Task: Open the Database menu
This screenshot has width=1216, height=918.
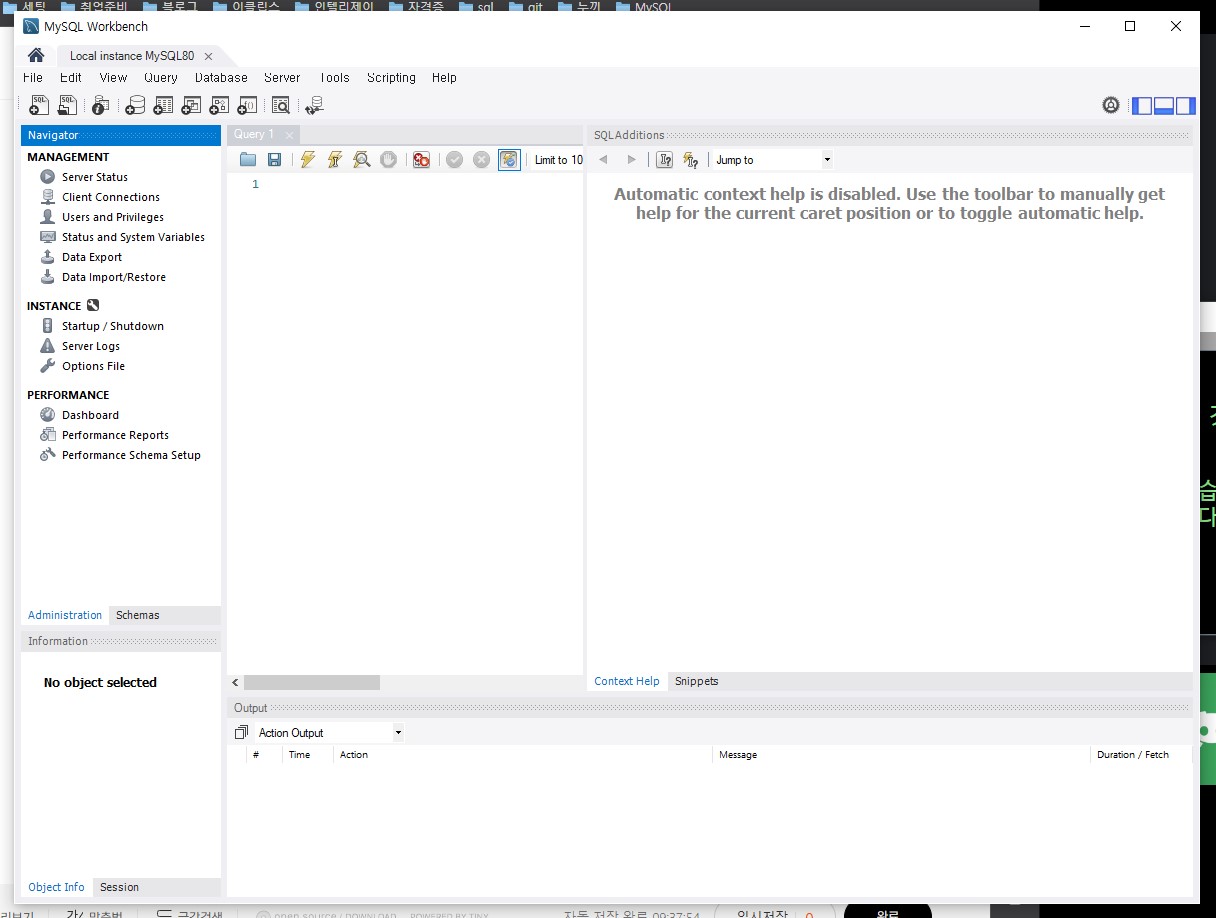Action: 221,78
